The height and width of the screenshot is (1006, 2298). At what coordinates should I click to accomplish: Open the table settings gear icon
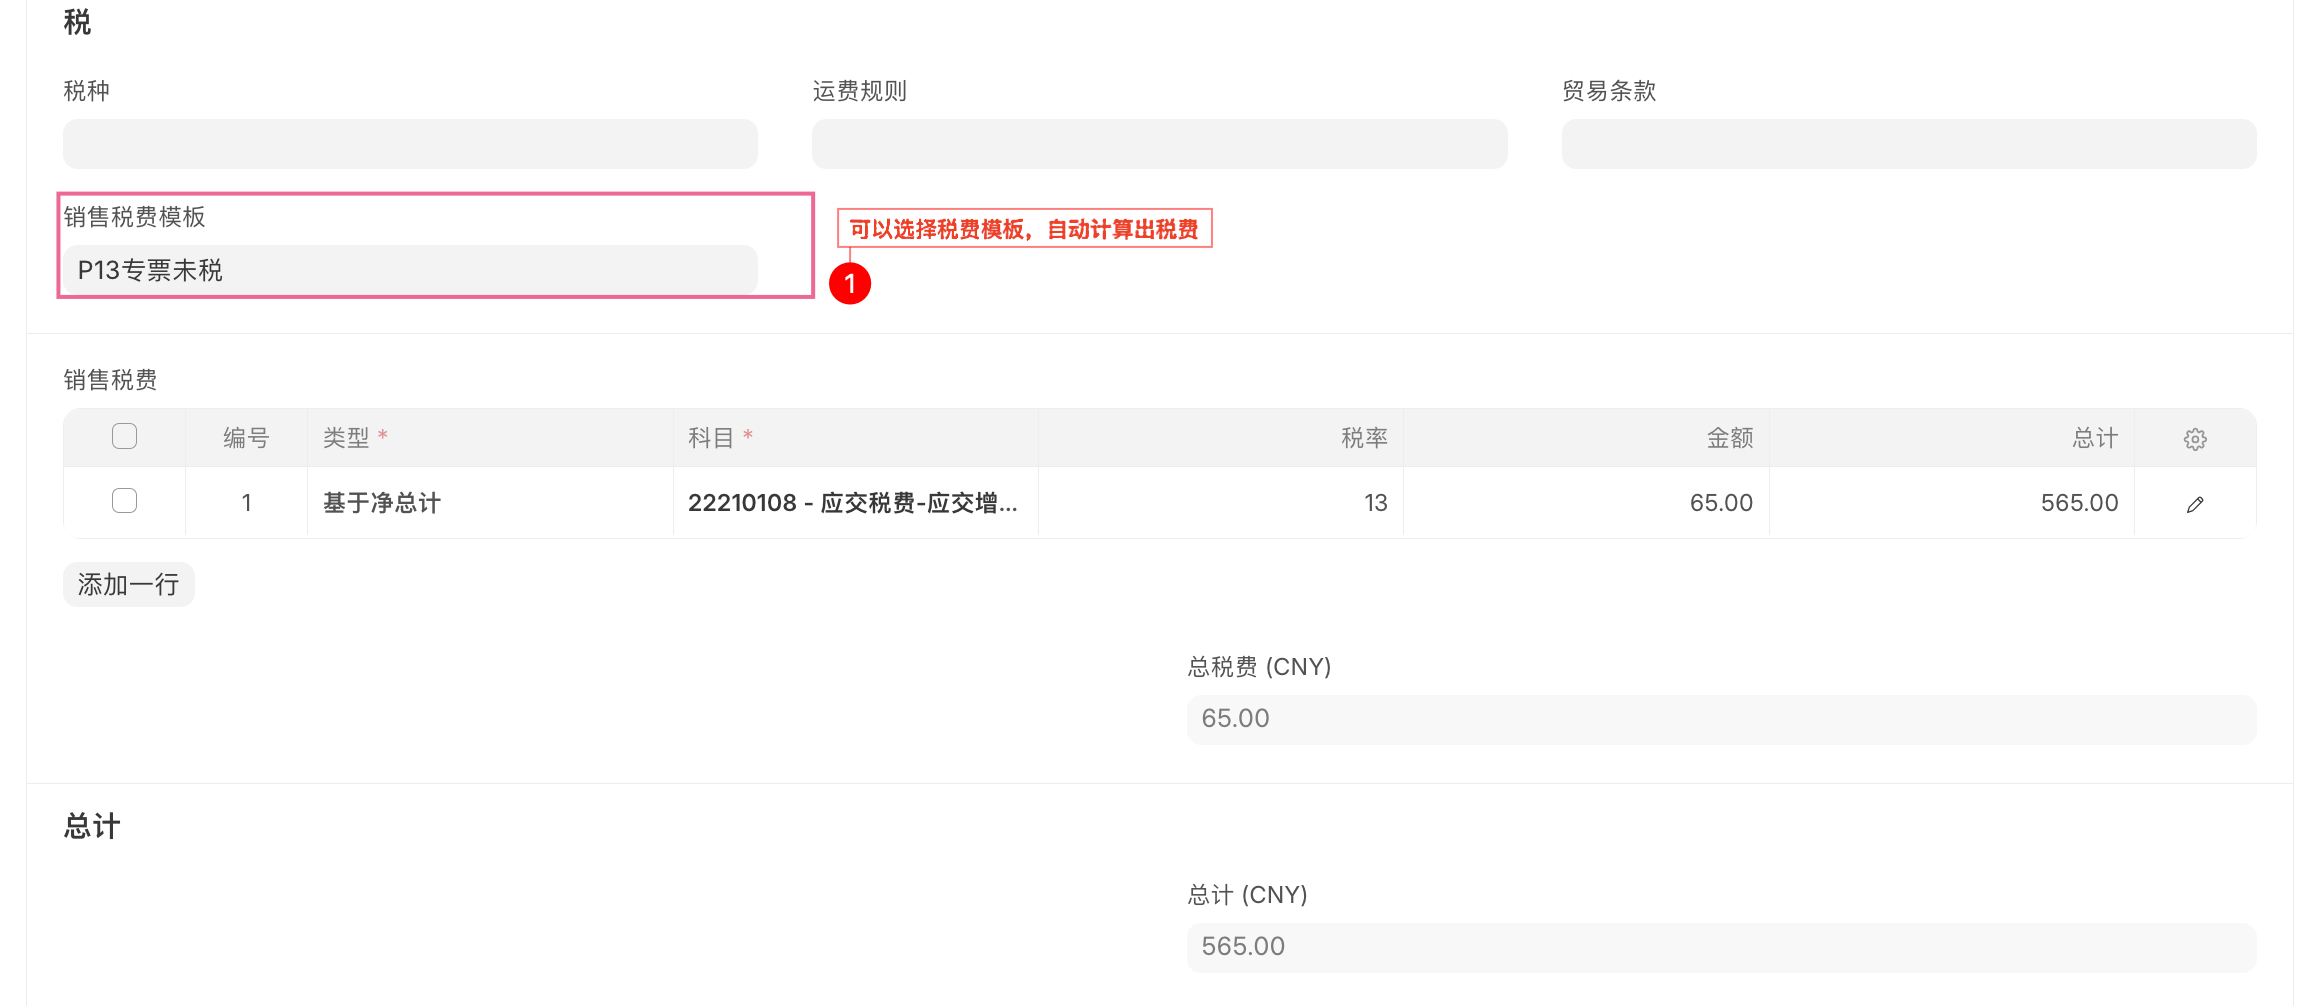point(2194,439)
